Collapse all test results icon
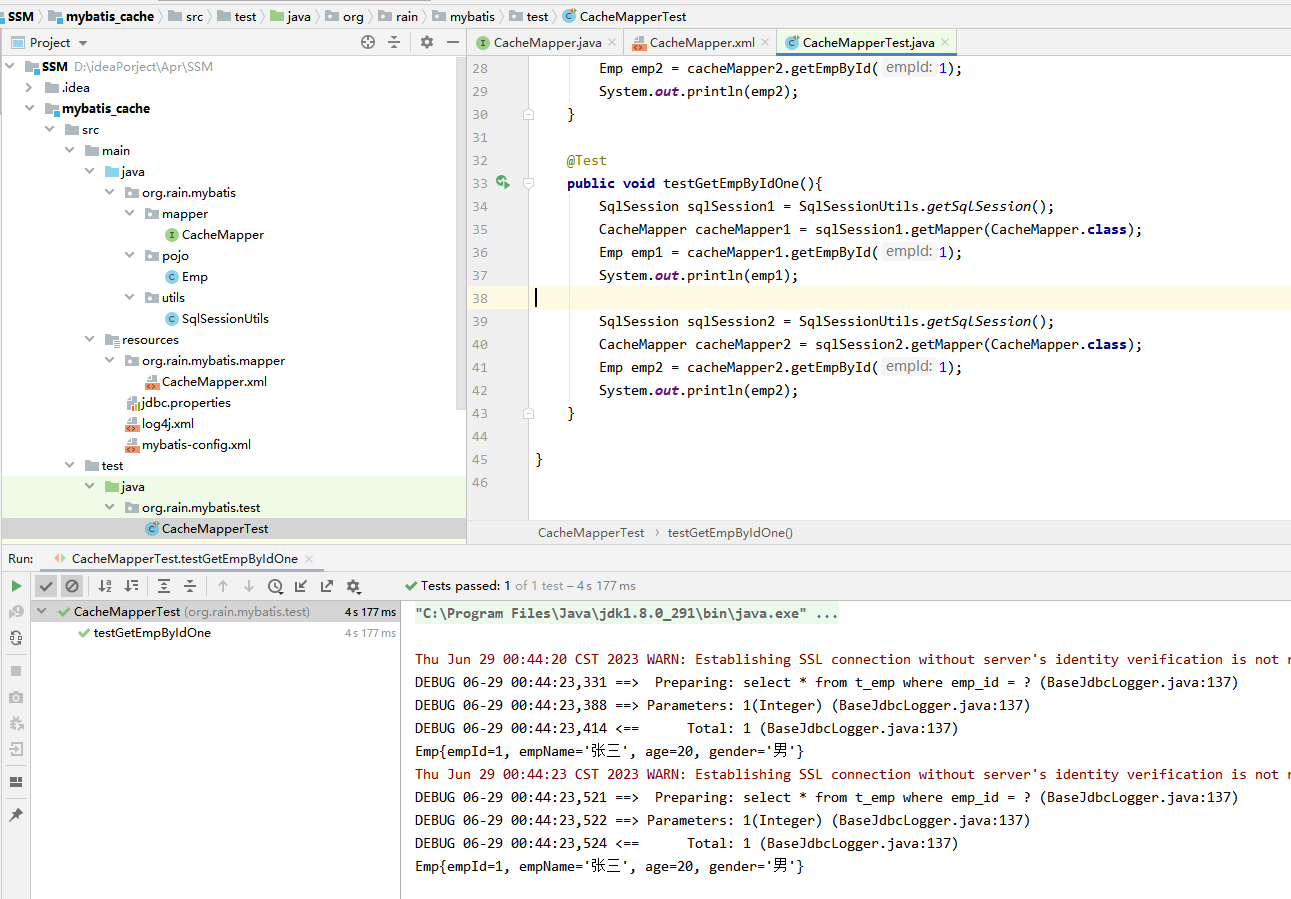 190,586
